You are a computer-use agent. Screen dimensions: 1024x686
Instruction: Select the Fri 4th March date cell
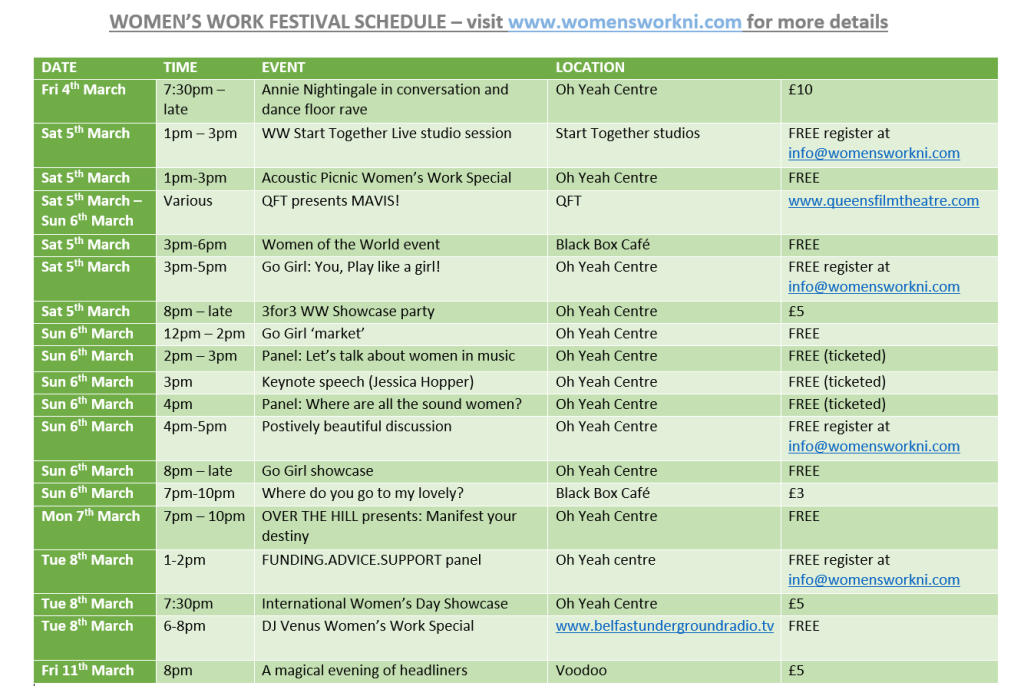[95, 101]
